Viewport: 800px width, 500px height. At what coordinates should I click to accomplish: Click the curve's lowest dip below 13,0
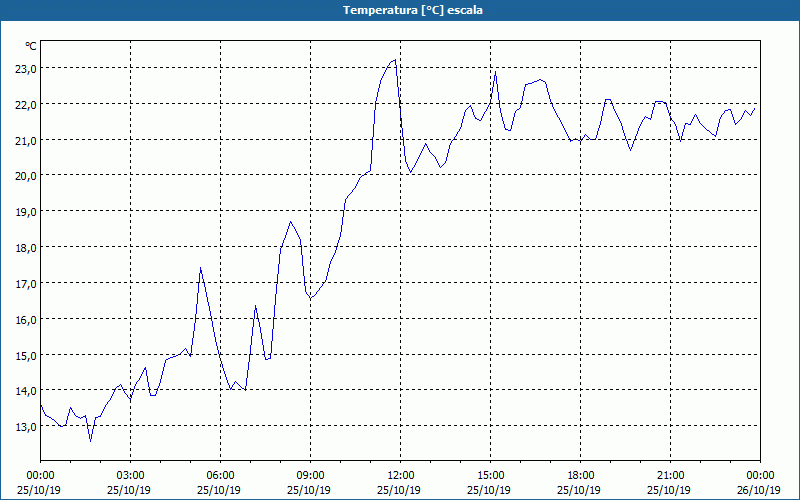(x=90, y=441)
